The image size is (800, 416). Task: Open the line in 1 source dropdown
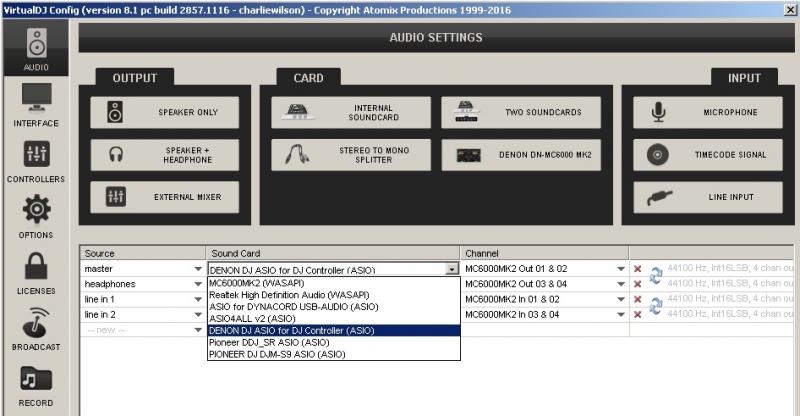198,300
